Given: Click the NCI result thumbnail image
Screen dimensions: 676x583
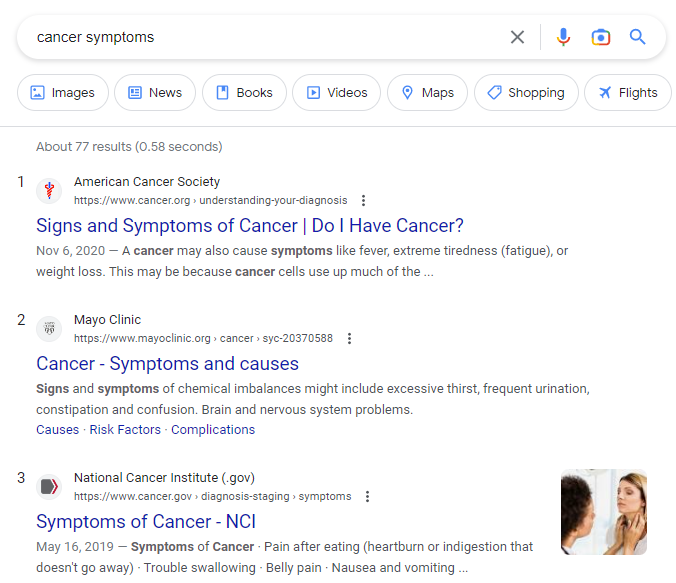Looking at the screenshot, I should 604,512.
